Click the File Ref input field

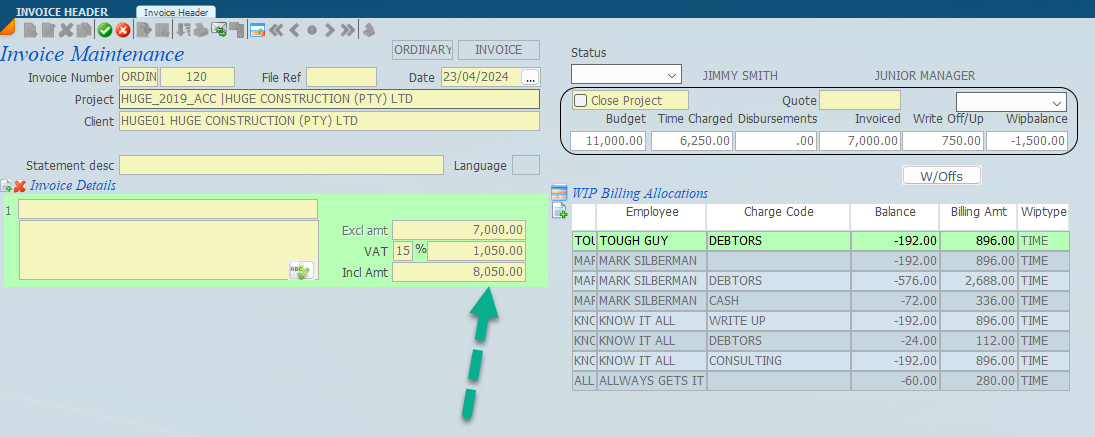tap(341, 77)
